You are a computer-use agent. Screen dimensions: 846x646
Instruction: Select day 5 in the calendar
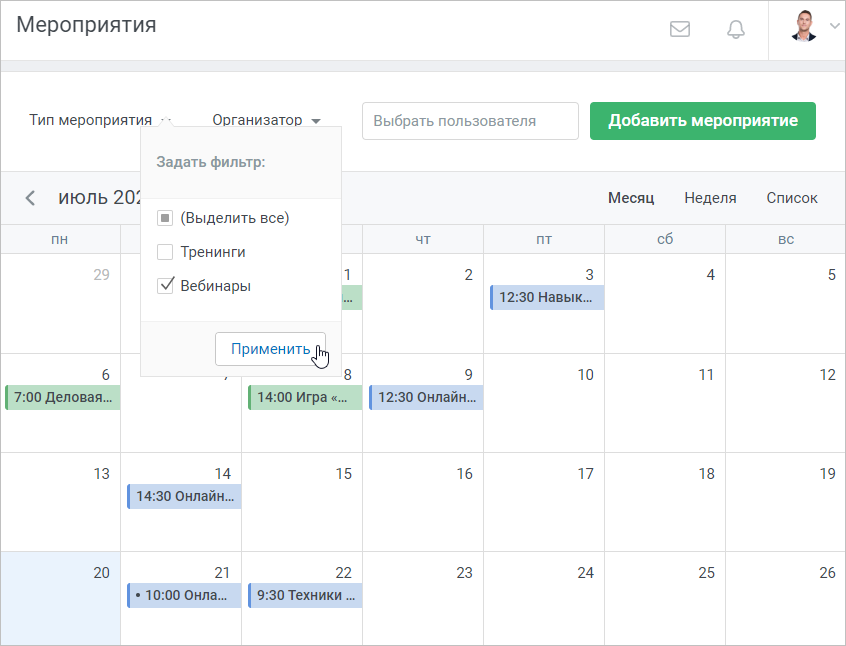click(x=786, y=303)
